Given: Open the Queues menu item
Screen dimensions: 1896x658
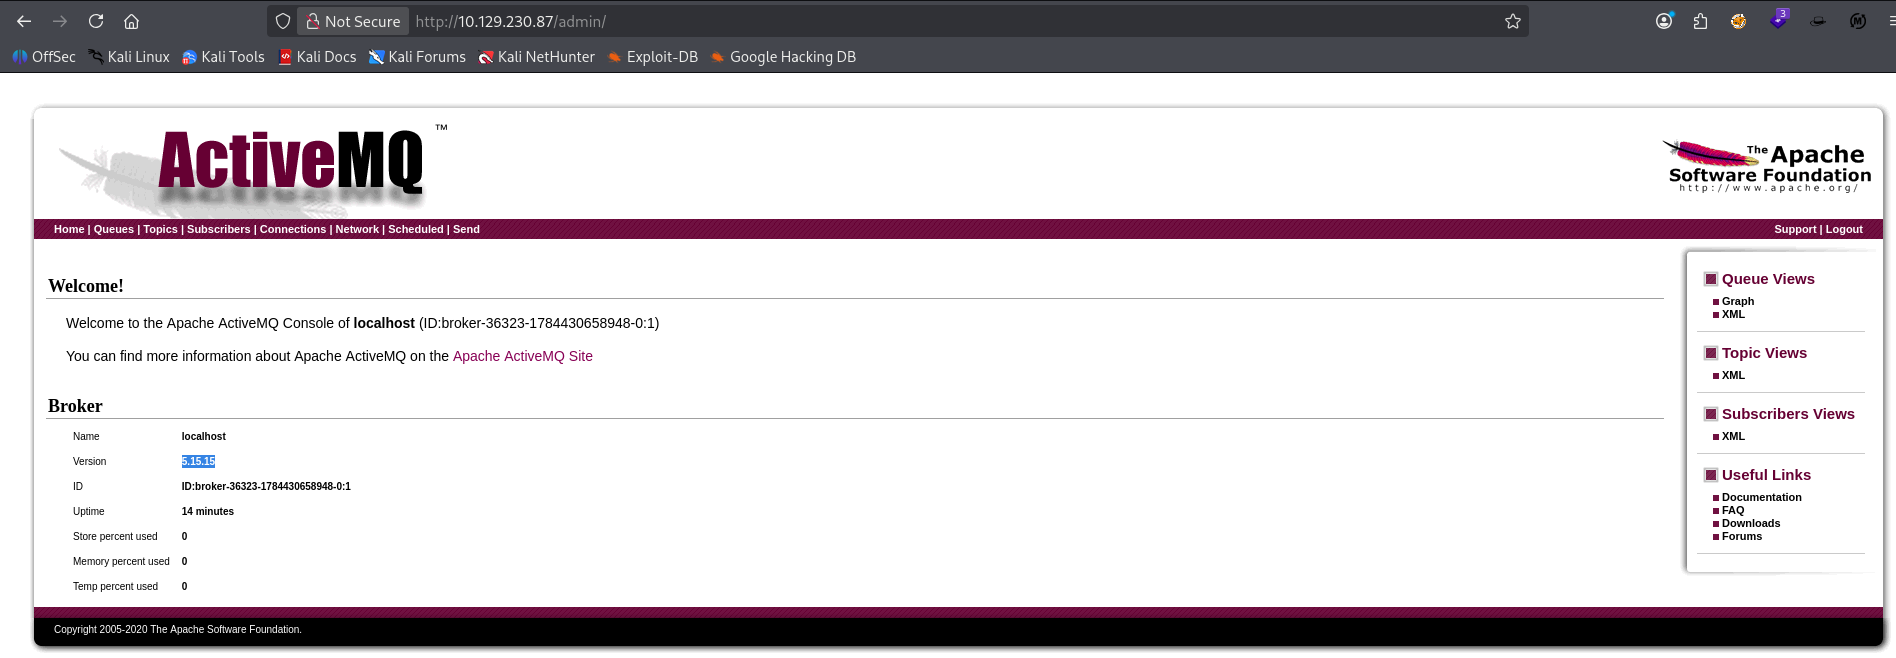Looking at the screenshot, I should (114, 229).
